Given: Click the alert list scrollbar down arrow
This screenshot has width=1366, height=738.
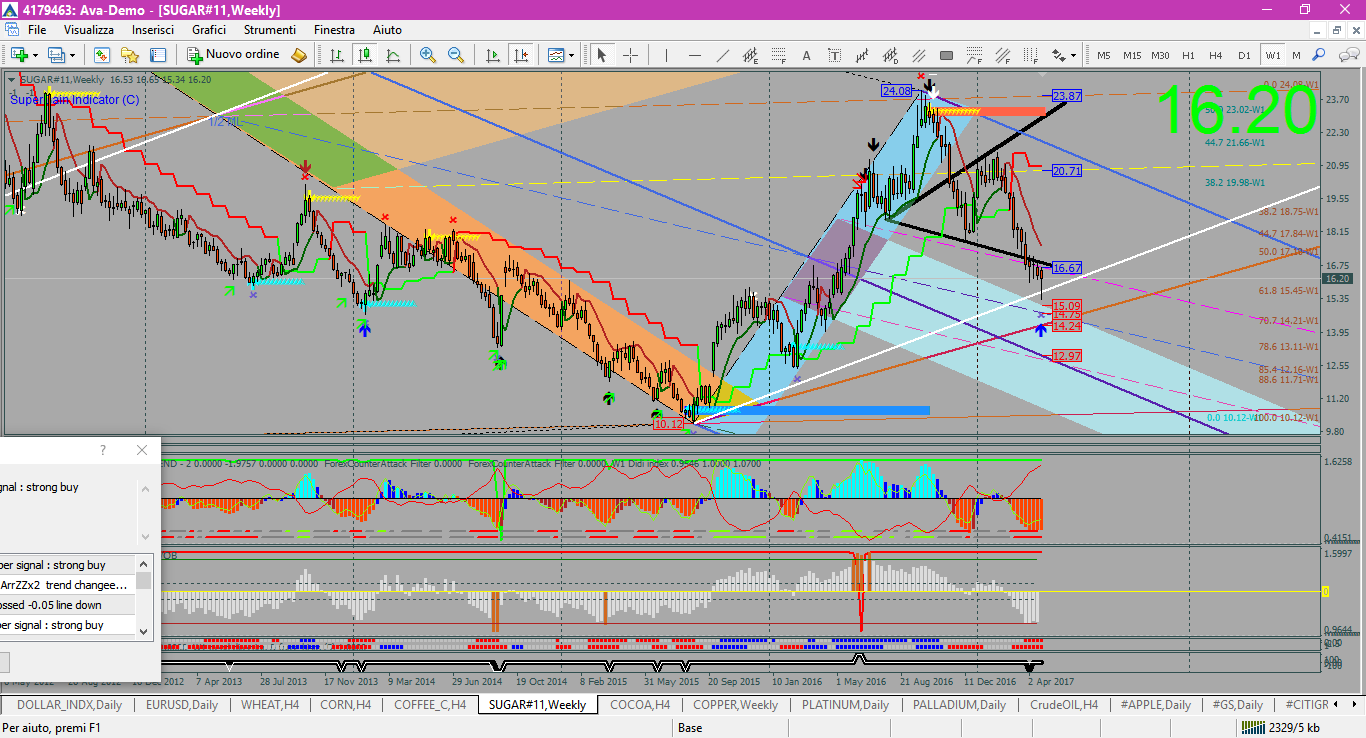Looking at the screenshot, I should [144, 631].
